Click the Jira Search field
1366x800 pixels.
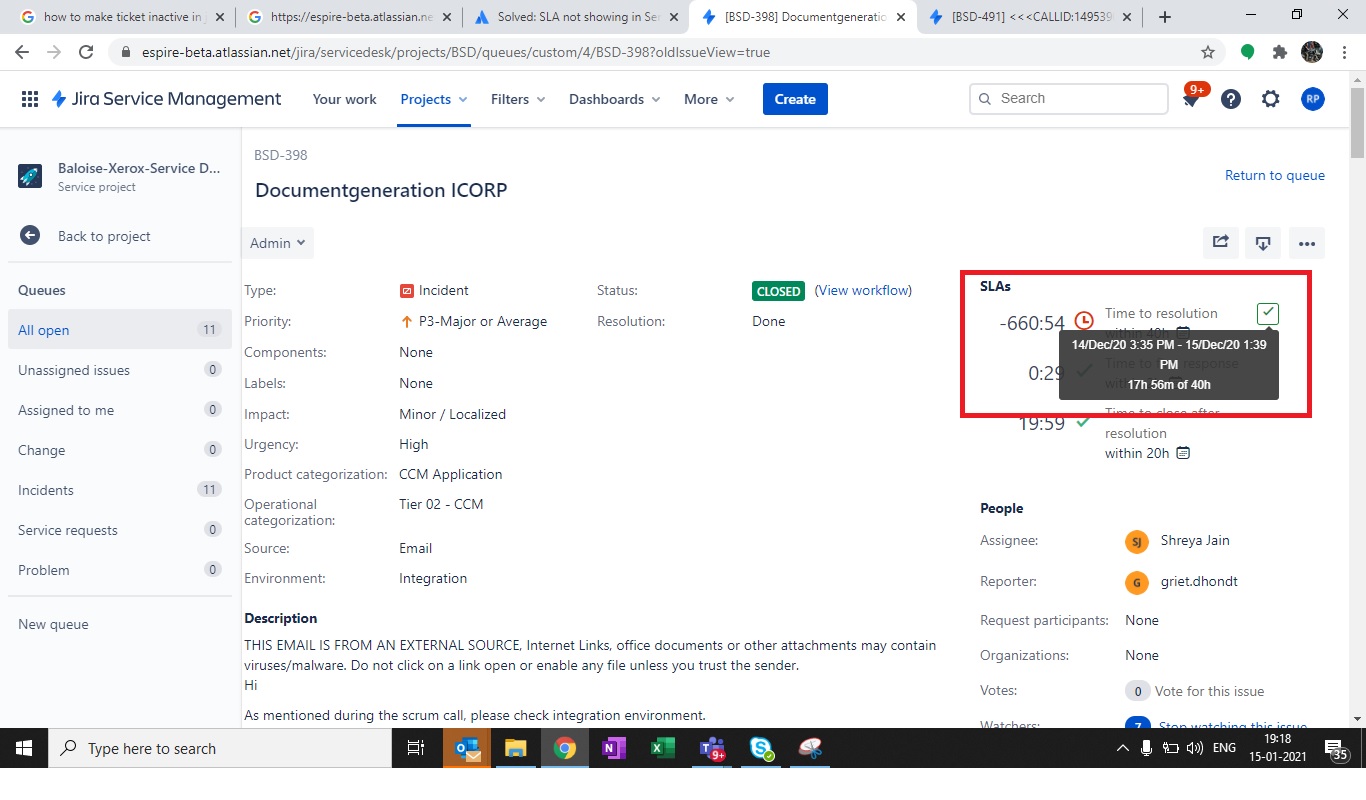[x=1068, y=99]
